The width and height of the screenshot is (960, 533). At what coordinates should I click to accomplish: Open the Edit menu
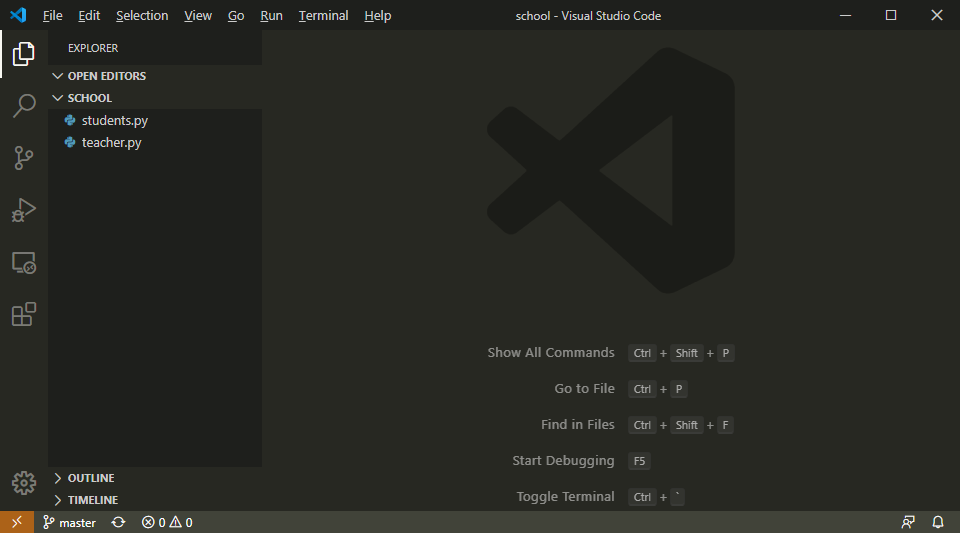pyautogui.click(x=89, y=15)
